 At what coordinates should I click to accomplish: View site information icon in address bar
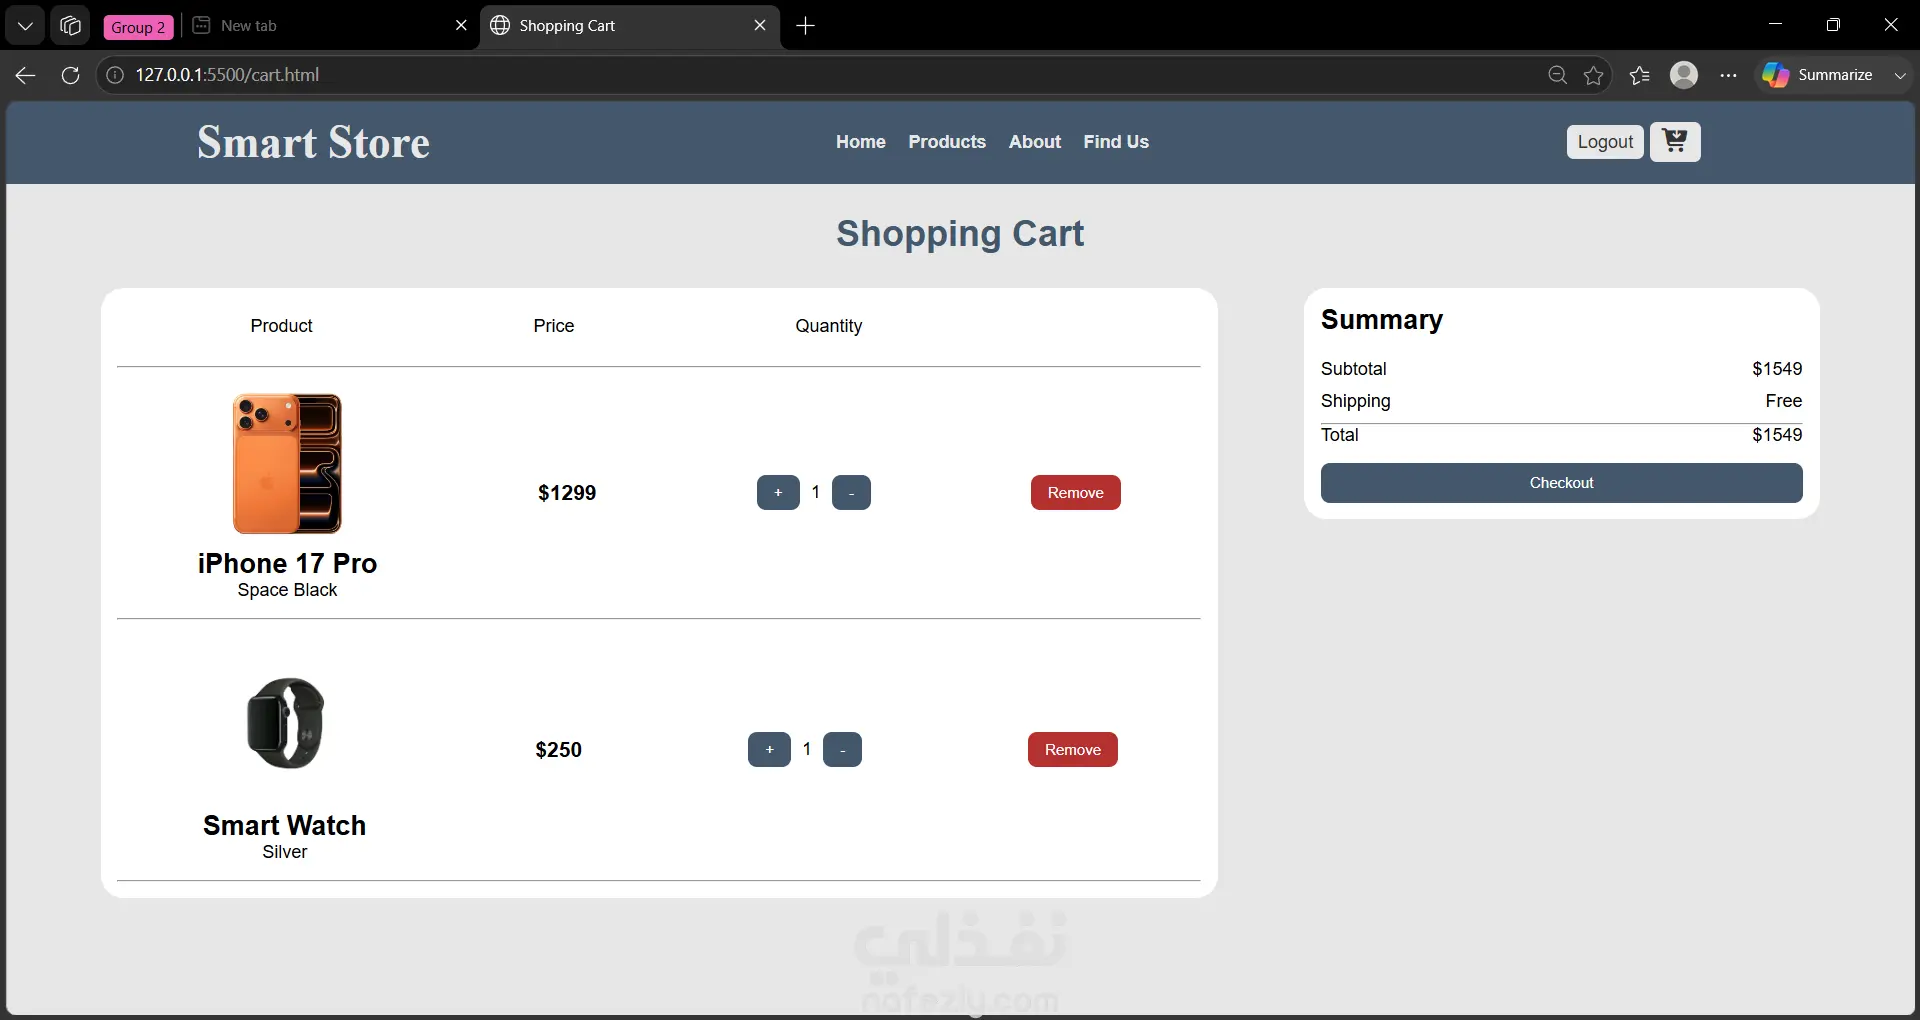(116, 75)
